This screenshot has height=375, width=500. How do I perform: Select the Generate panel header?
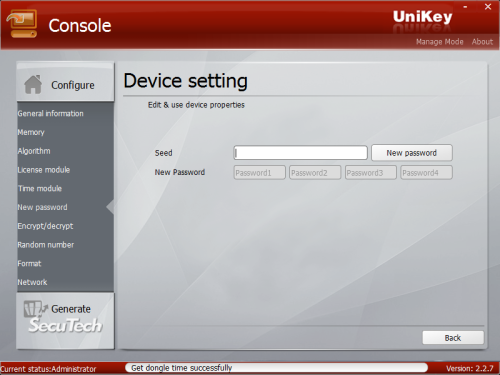pos(65,321)
